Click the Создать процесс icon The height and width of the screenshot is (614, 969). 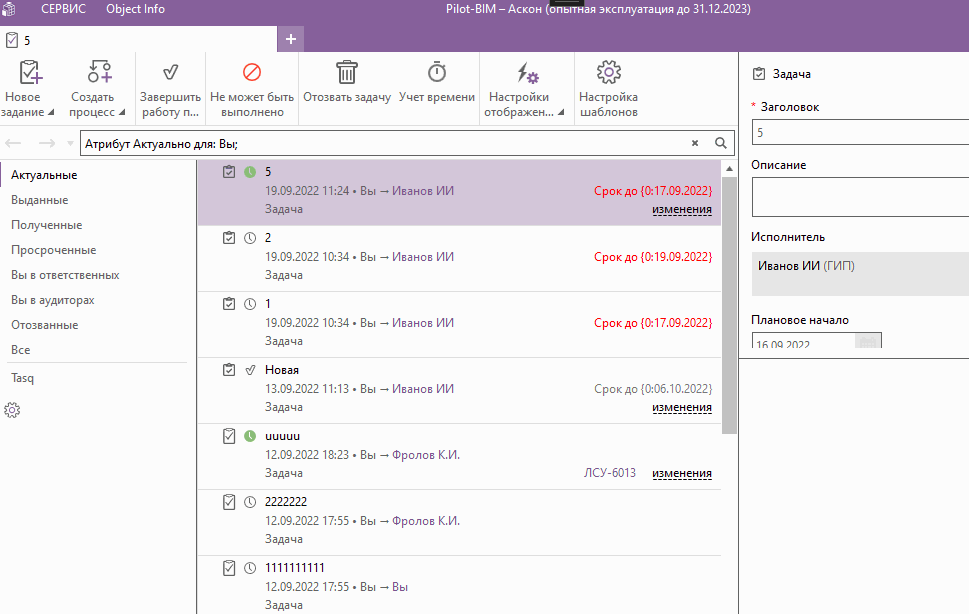[98, 73]
